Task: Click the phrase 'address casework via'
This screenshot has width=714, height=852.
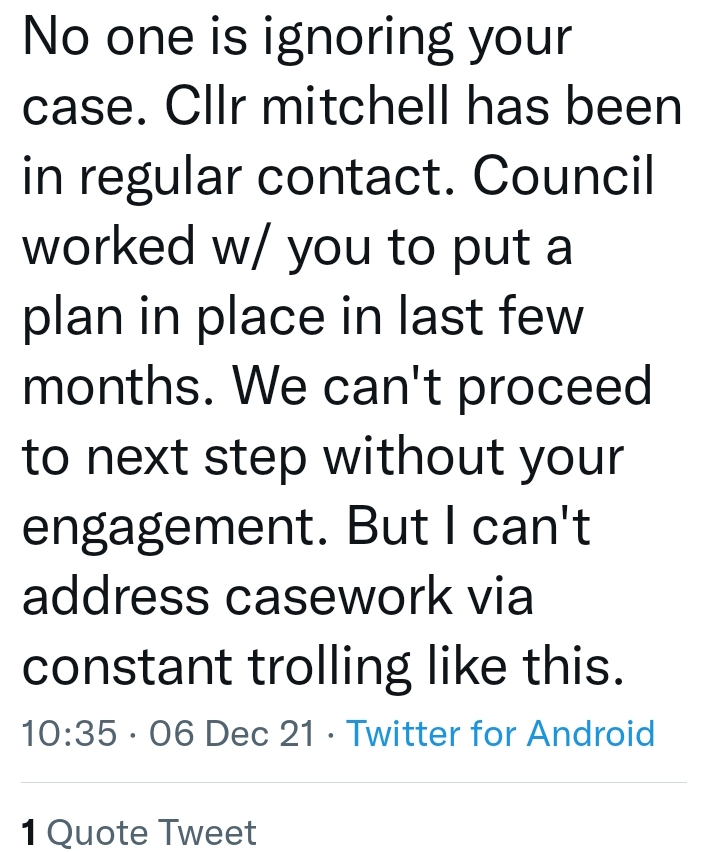Action: (278, 595)
